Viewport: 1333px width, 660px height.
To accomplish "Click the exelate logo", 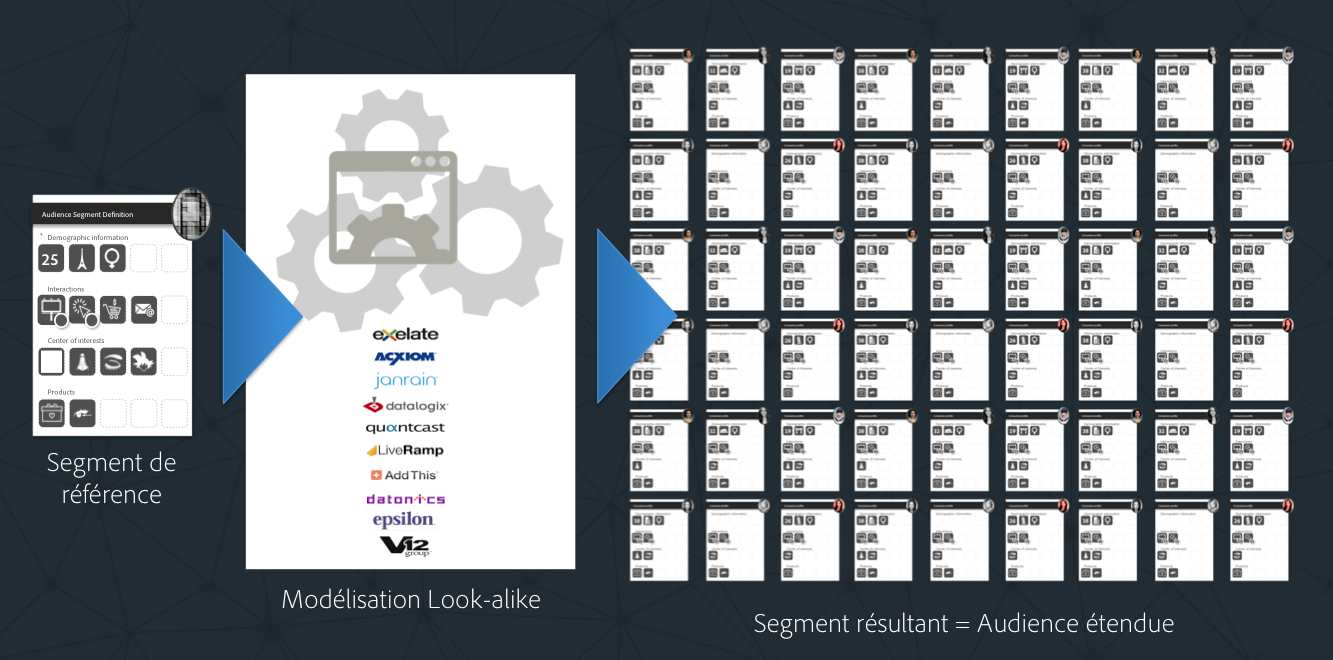I will [x=405, y=334].
